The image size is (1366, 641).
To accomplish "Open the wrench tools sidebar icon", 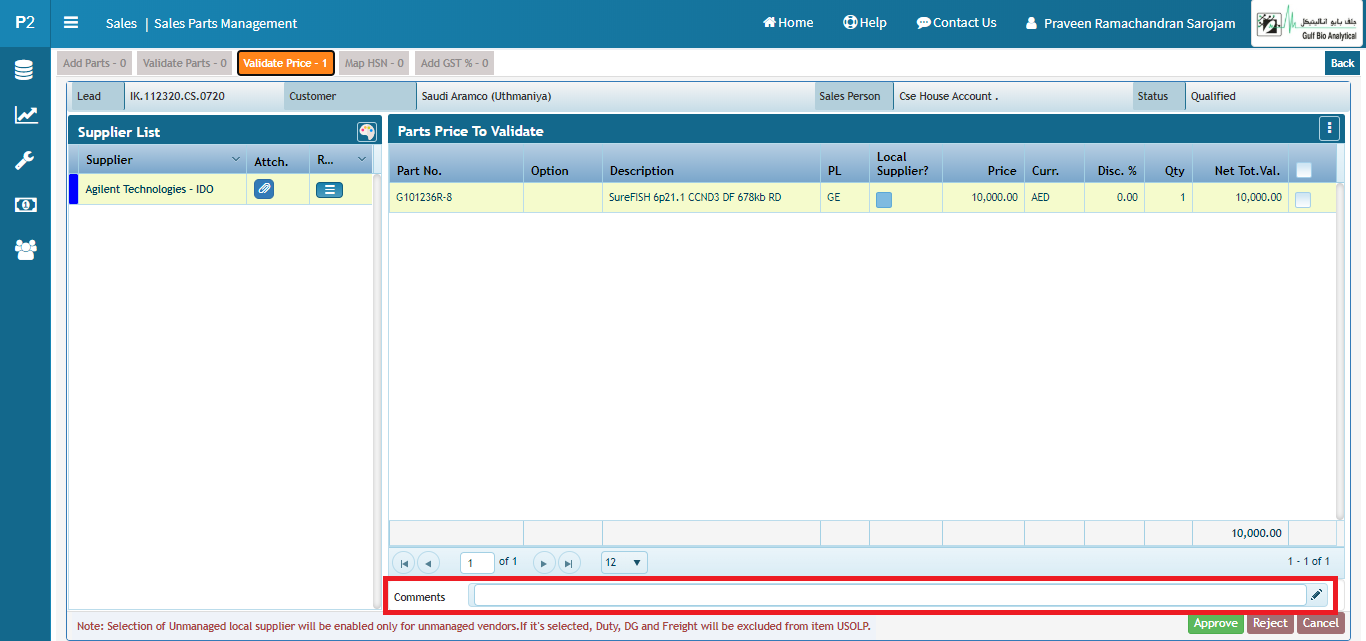I will (25, 160).
